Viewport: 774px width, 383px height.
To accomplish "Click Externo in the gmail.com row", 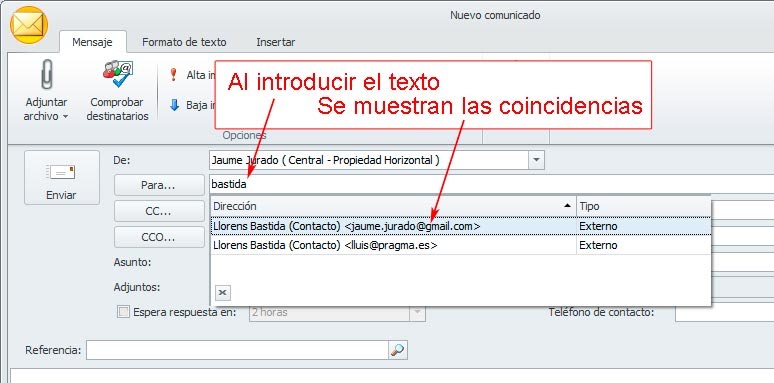I will point(598,226).
